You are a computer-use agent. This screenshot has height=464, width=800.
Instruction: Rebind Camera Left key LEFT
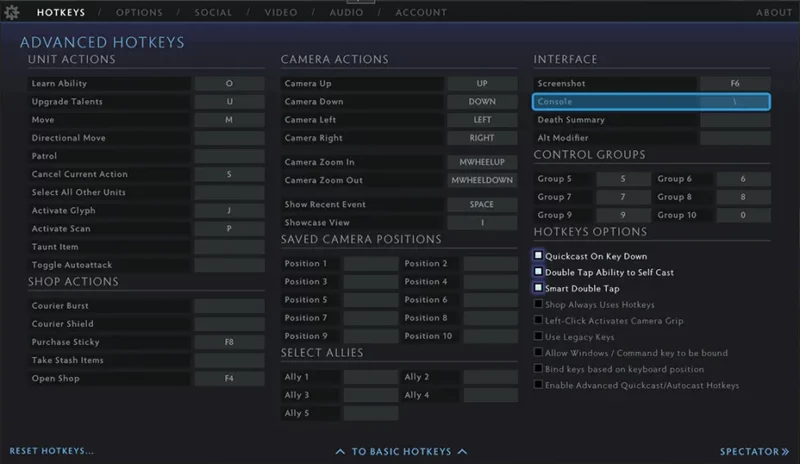pos(482,119)
